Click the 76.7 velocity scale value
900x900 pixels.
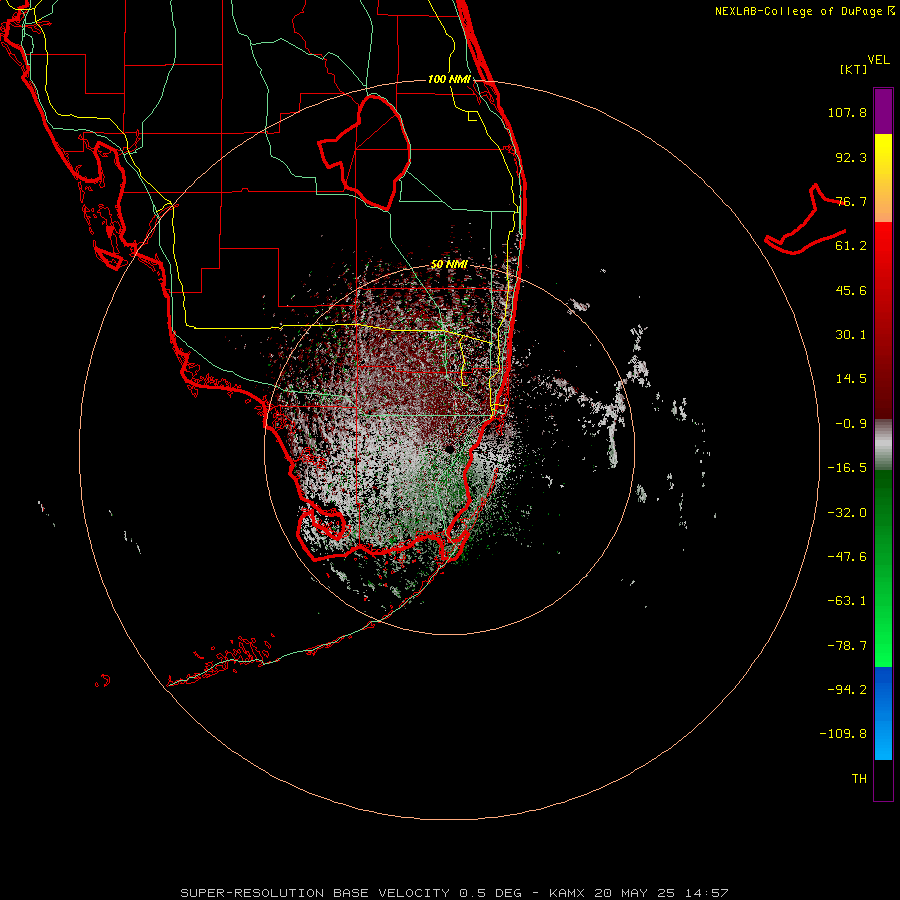[851, 201]
